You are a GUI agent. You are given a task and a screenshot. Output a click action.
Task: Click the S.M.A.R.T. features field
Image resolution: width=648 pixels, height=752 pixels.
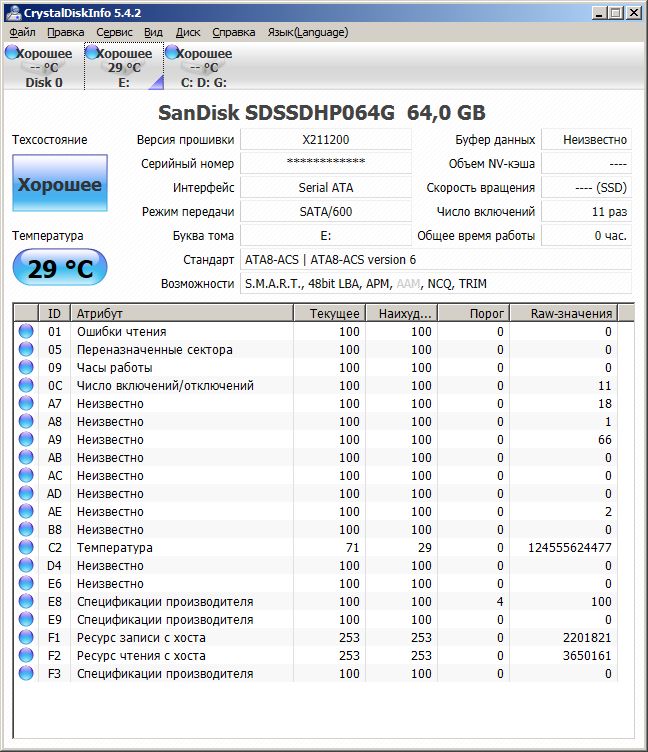[436, 283]
